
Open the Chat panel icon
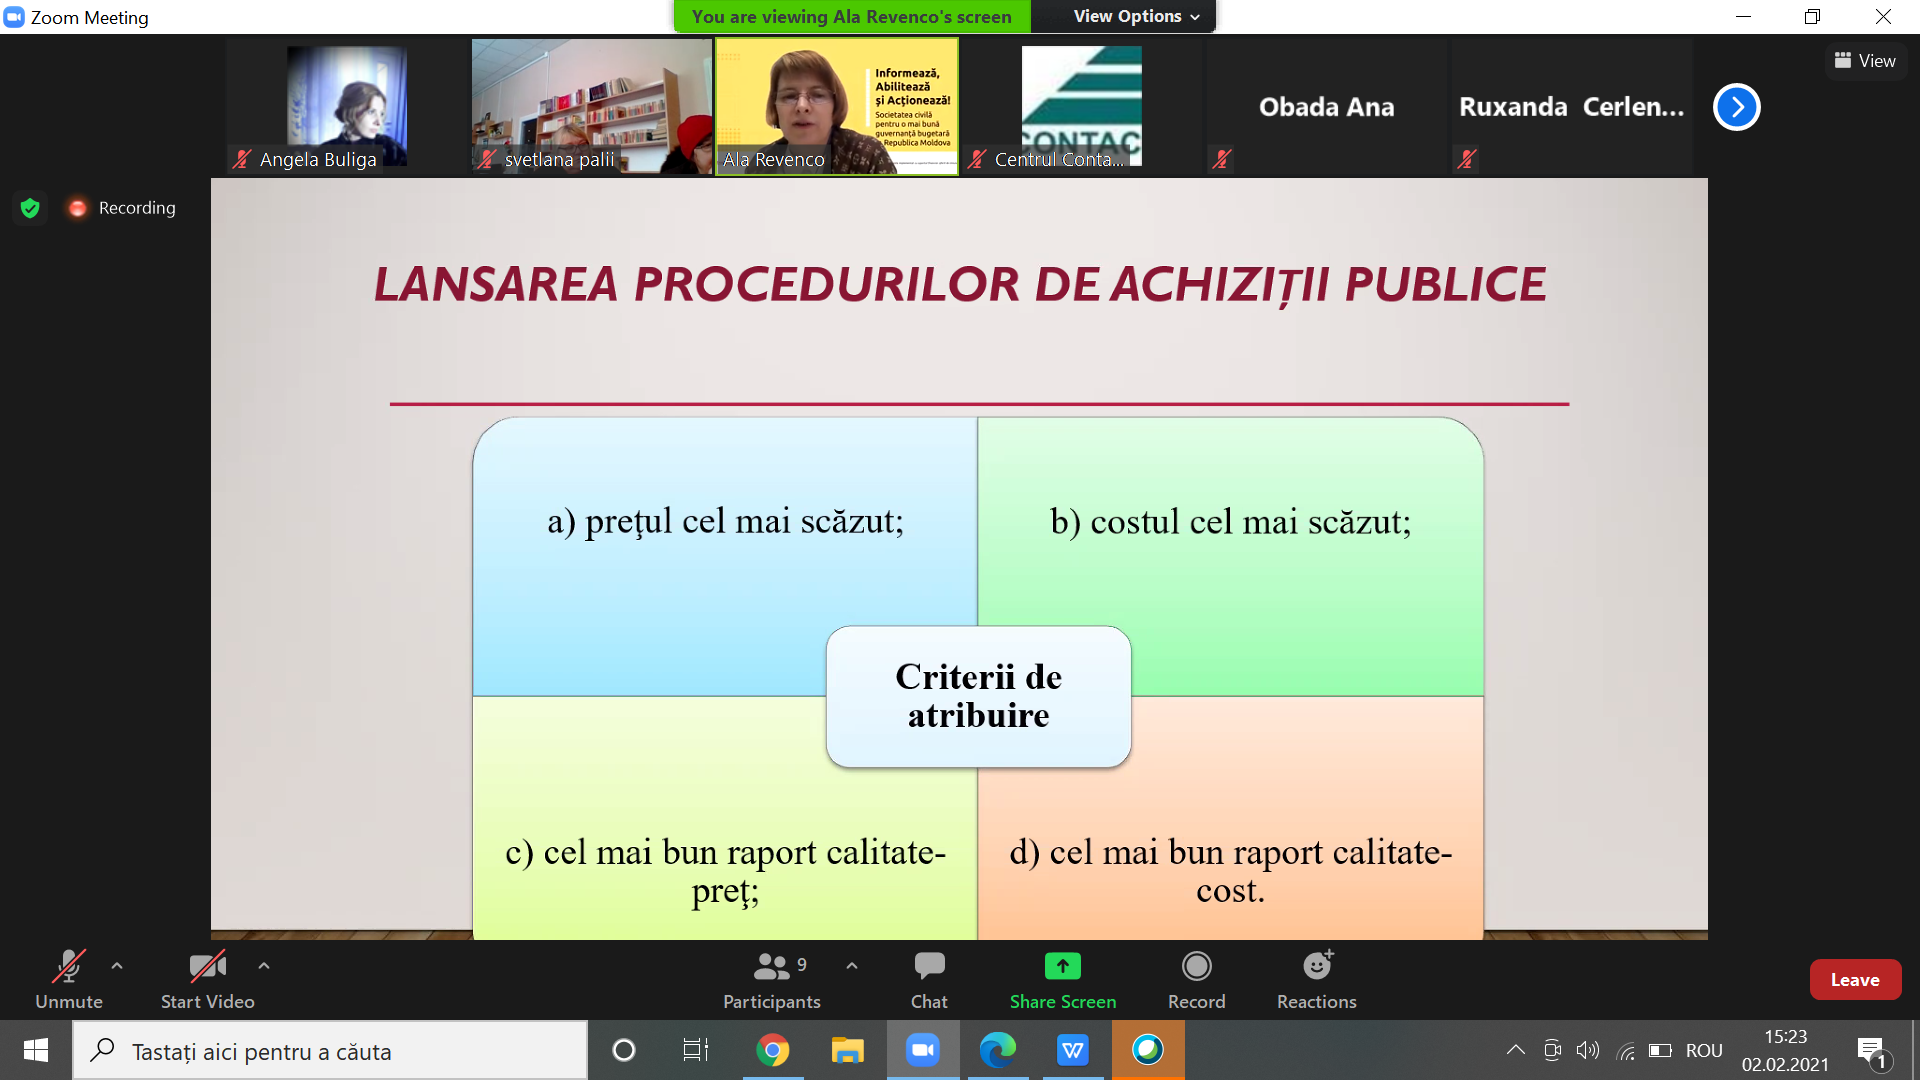(x=929, y=966)
